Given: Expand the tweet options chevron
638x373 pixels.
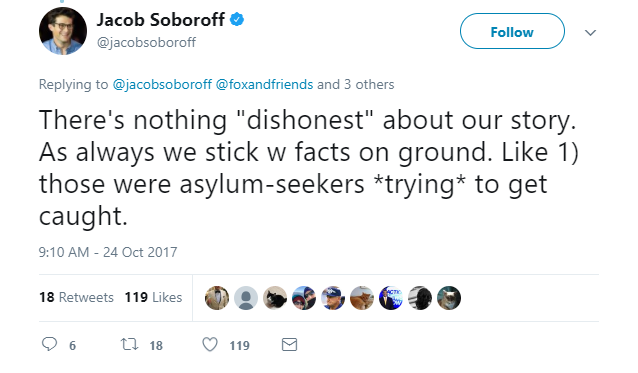Looking at the screenshot, I should pos(590,33).
